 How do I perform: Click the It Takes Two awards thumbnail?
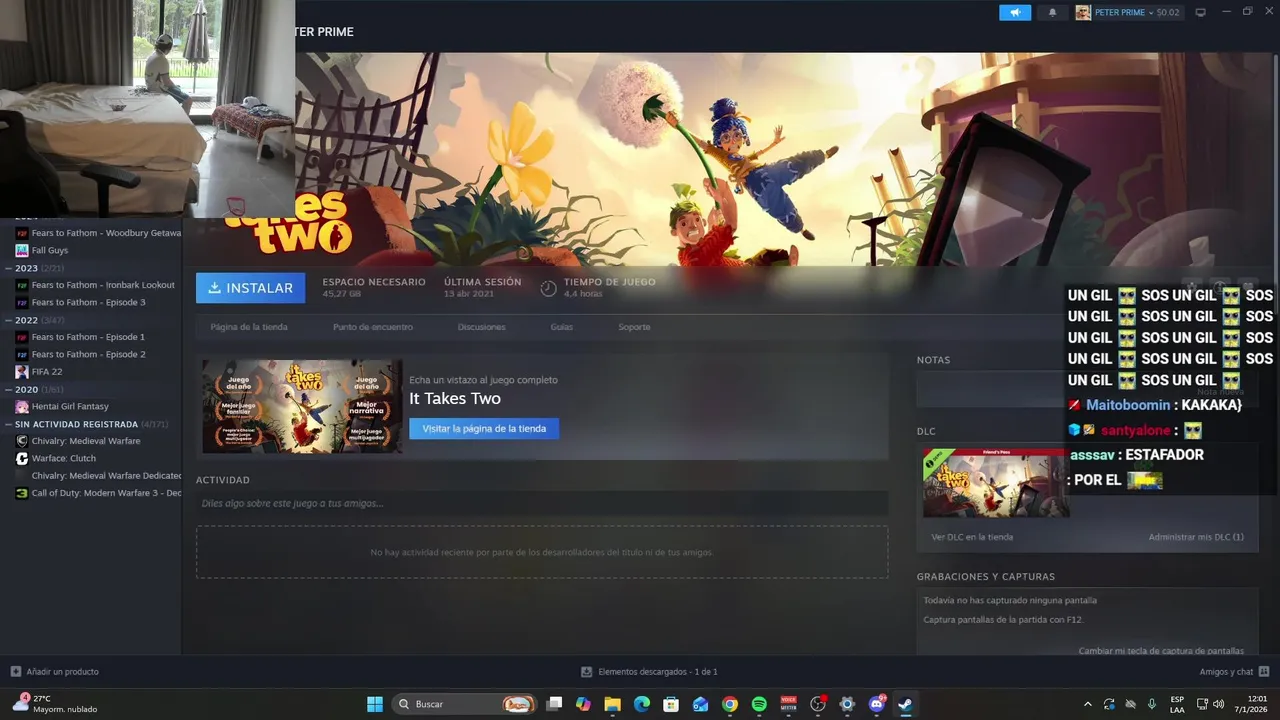[302, 406]
